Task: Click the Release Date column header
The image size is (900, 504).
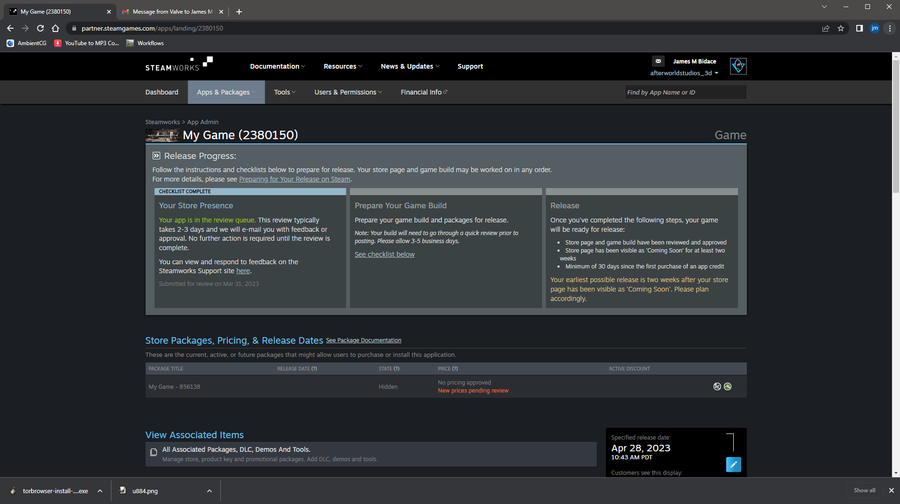Action: coord(297,369)
